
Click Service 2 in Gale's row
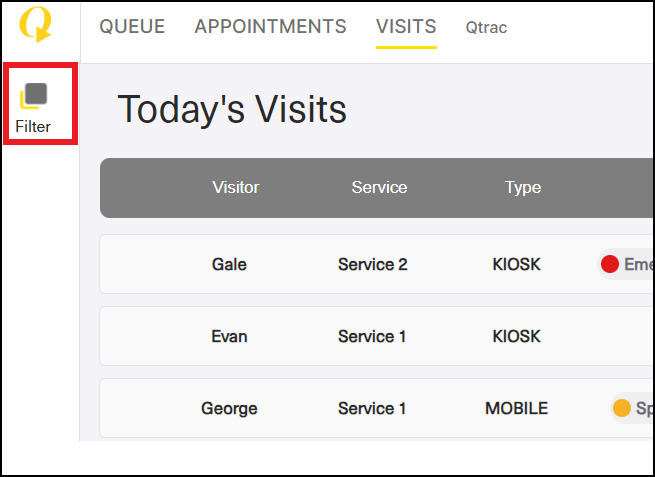pos(373,264)
